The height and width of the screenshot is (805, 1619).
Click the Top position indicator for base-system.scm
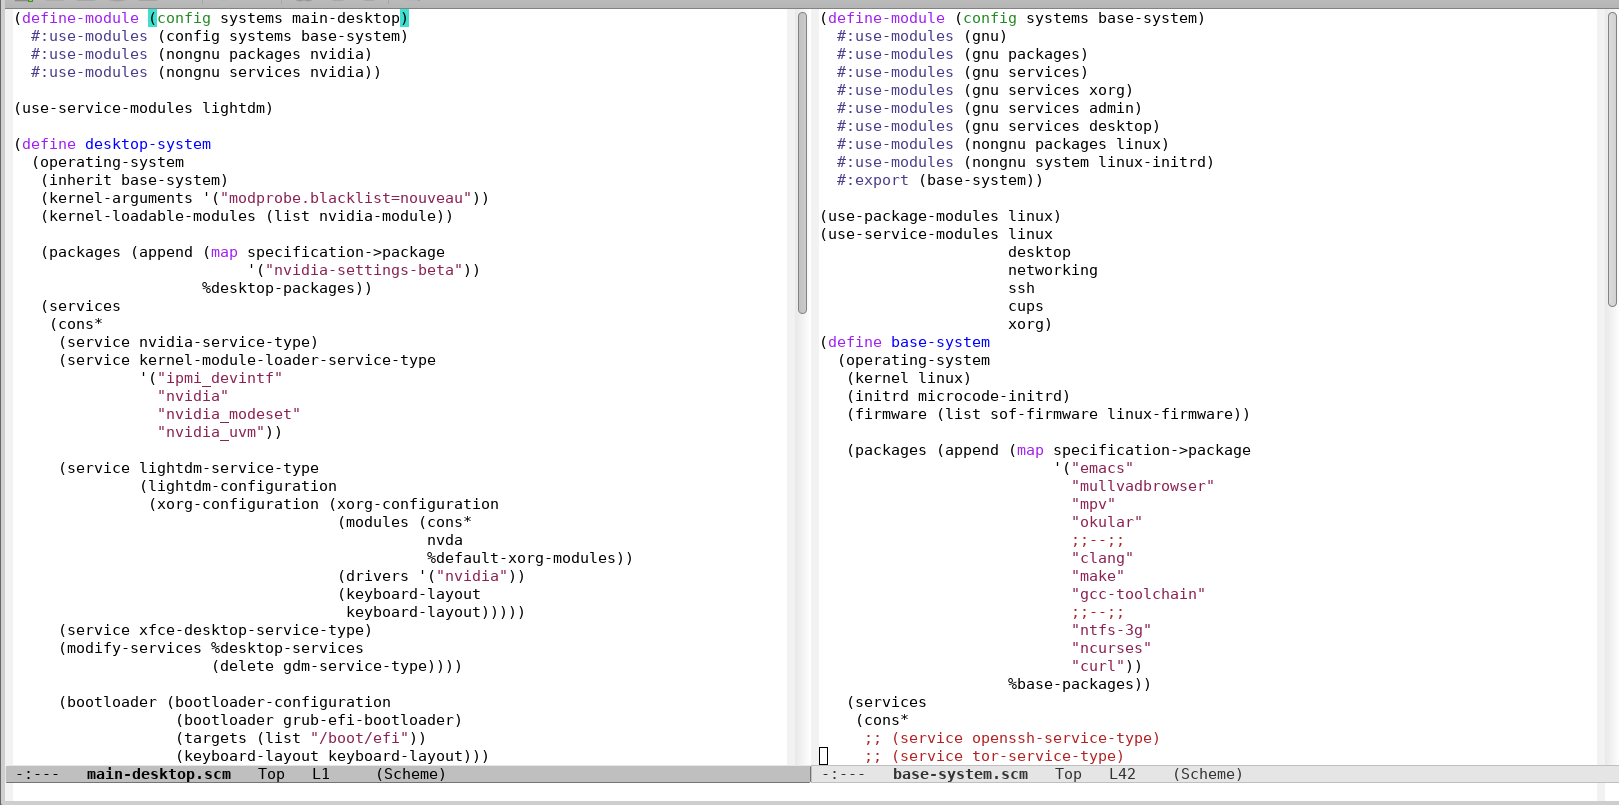[x=1068, y=774]
